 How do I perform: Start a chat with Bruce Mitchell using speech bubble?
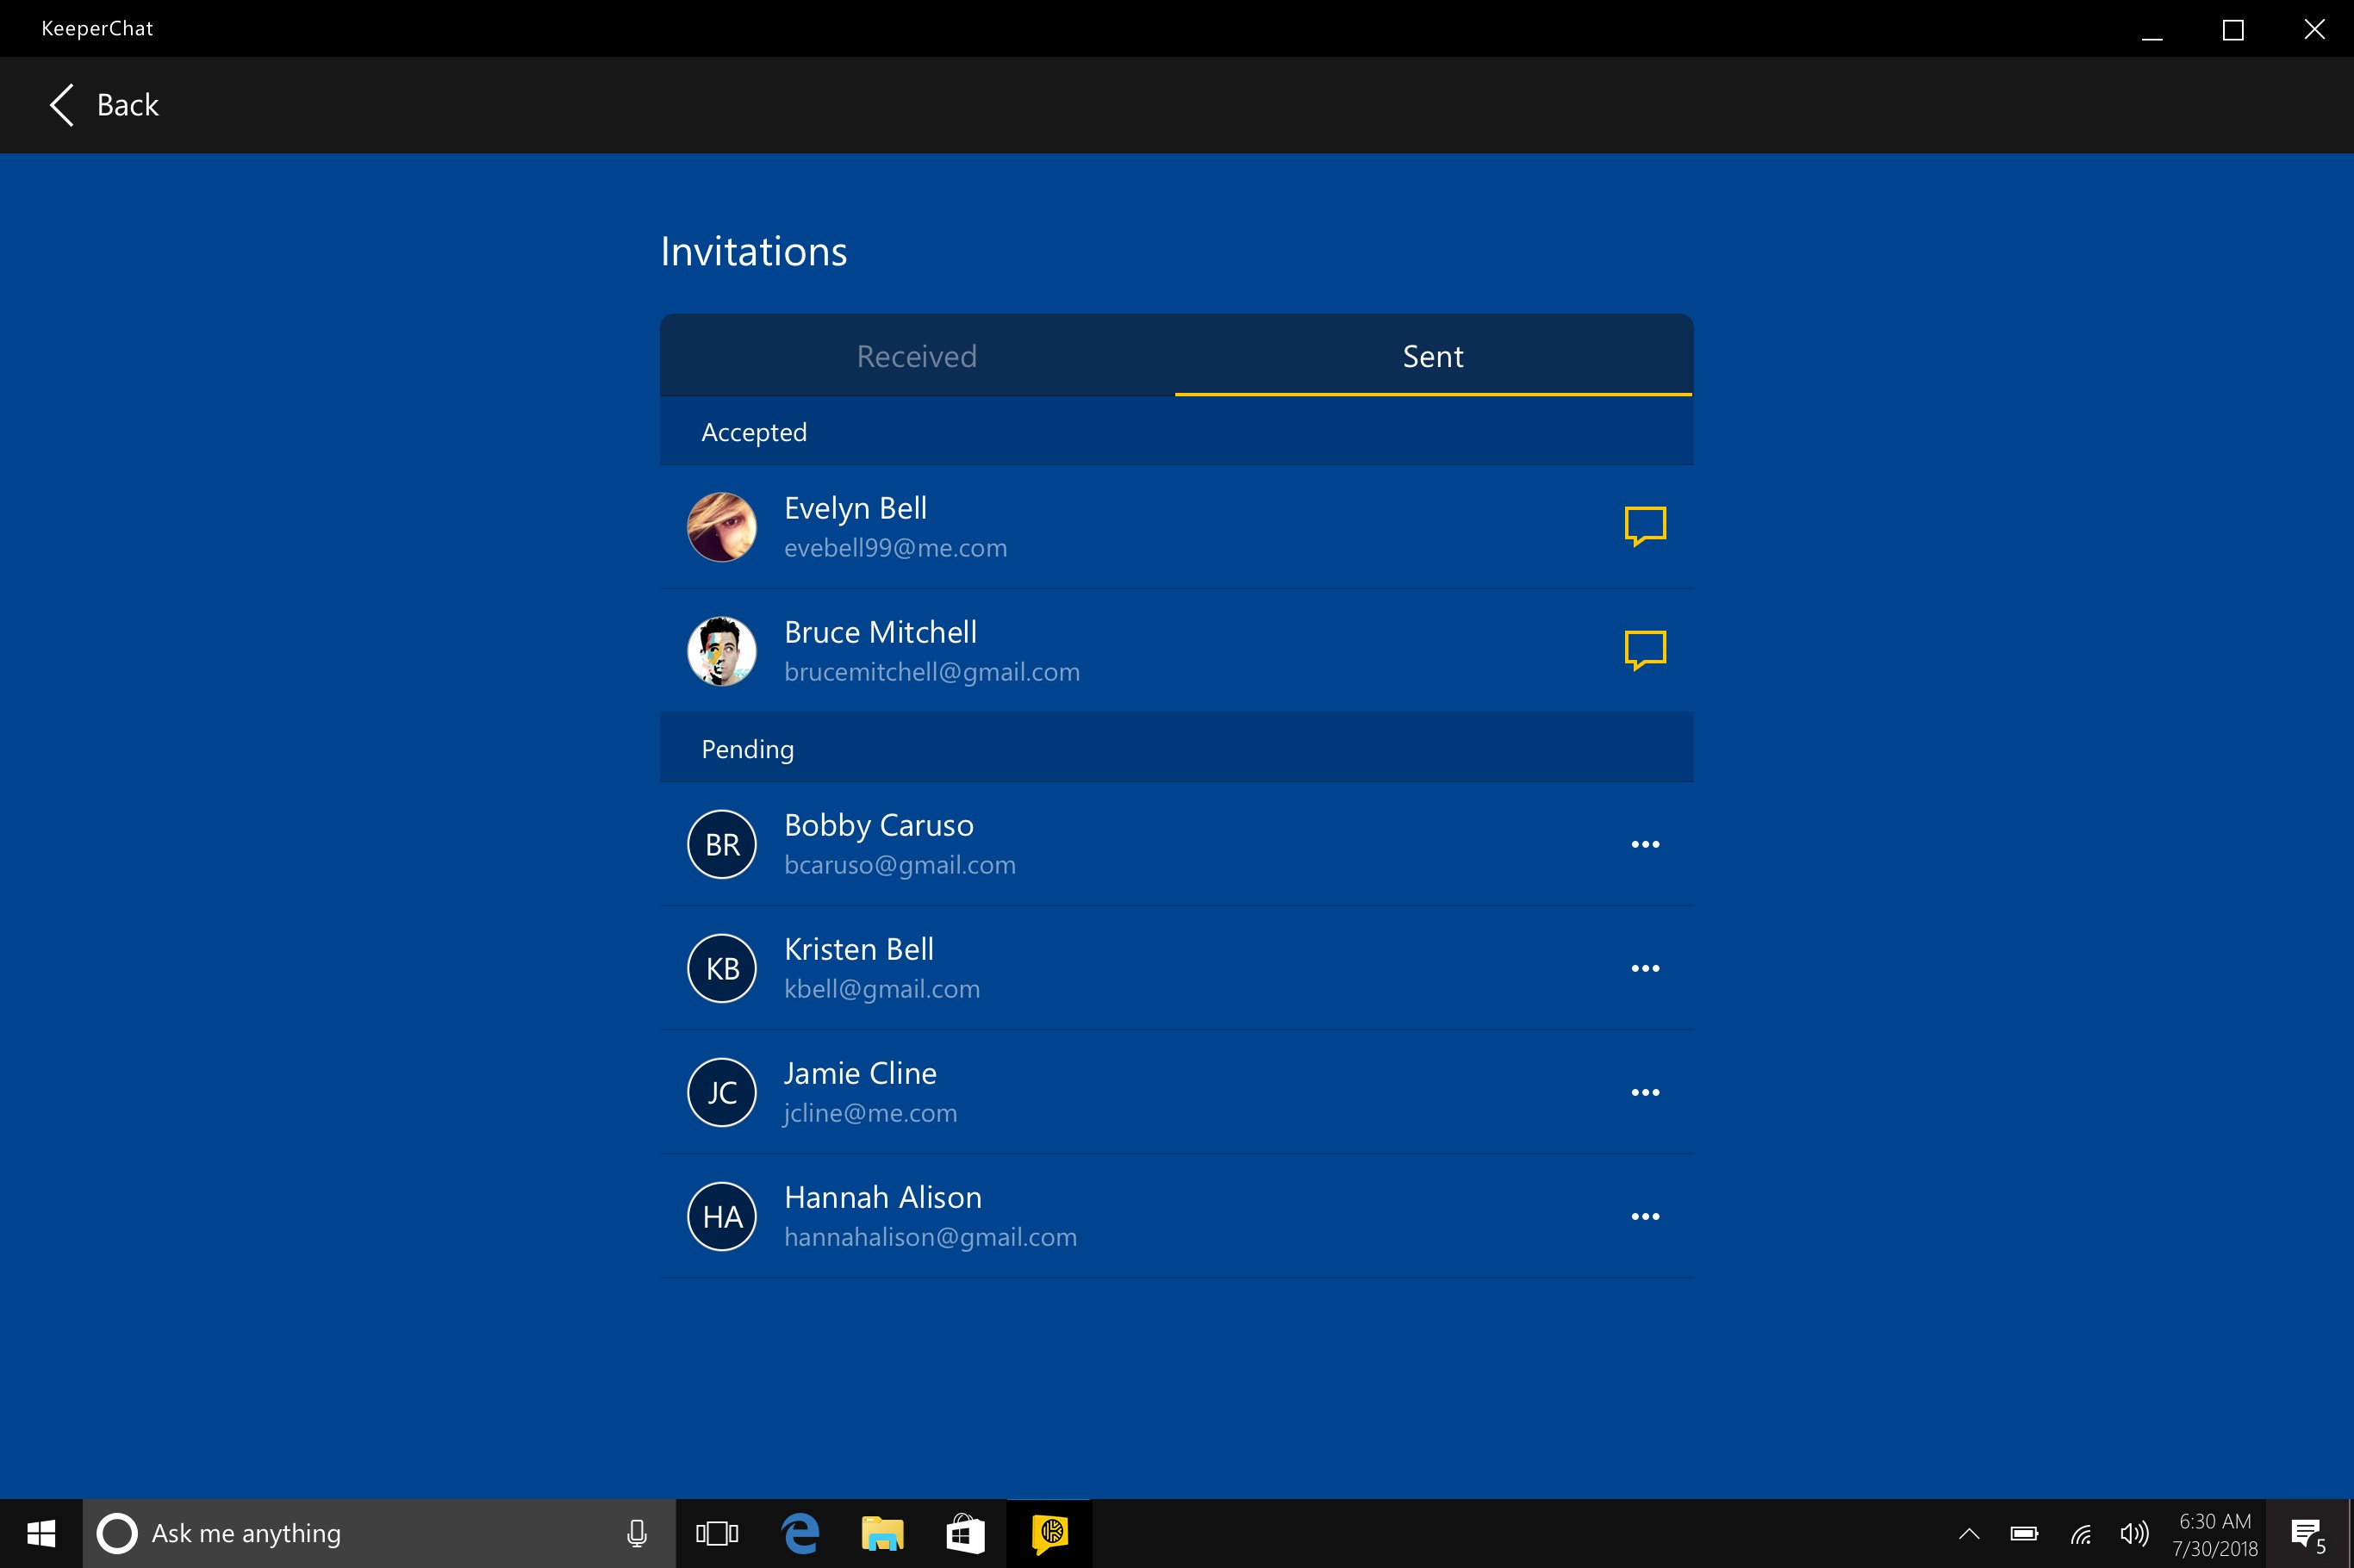[x=1645, y=650]
